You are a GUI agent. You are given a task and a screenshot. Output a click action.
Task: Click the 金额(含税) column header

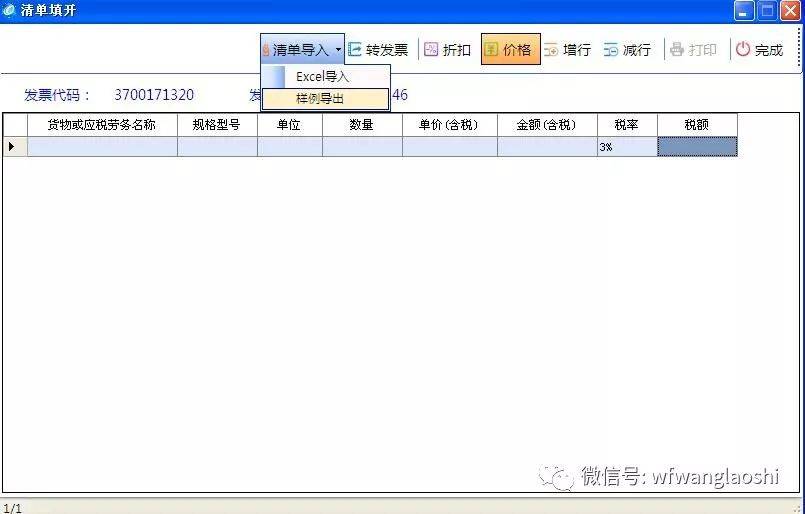coord(547,125)
